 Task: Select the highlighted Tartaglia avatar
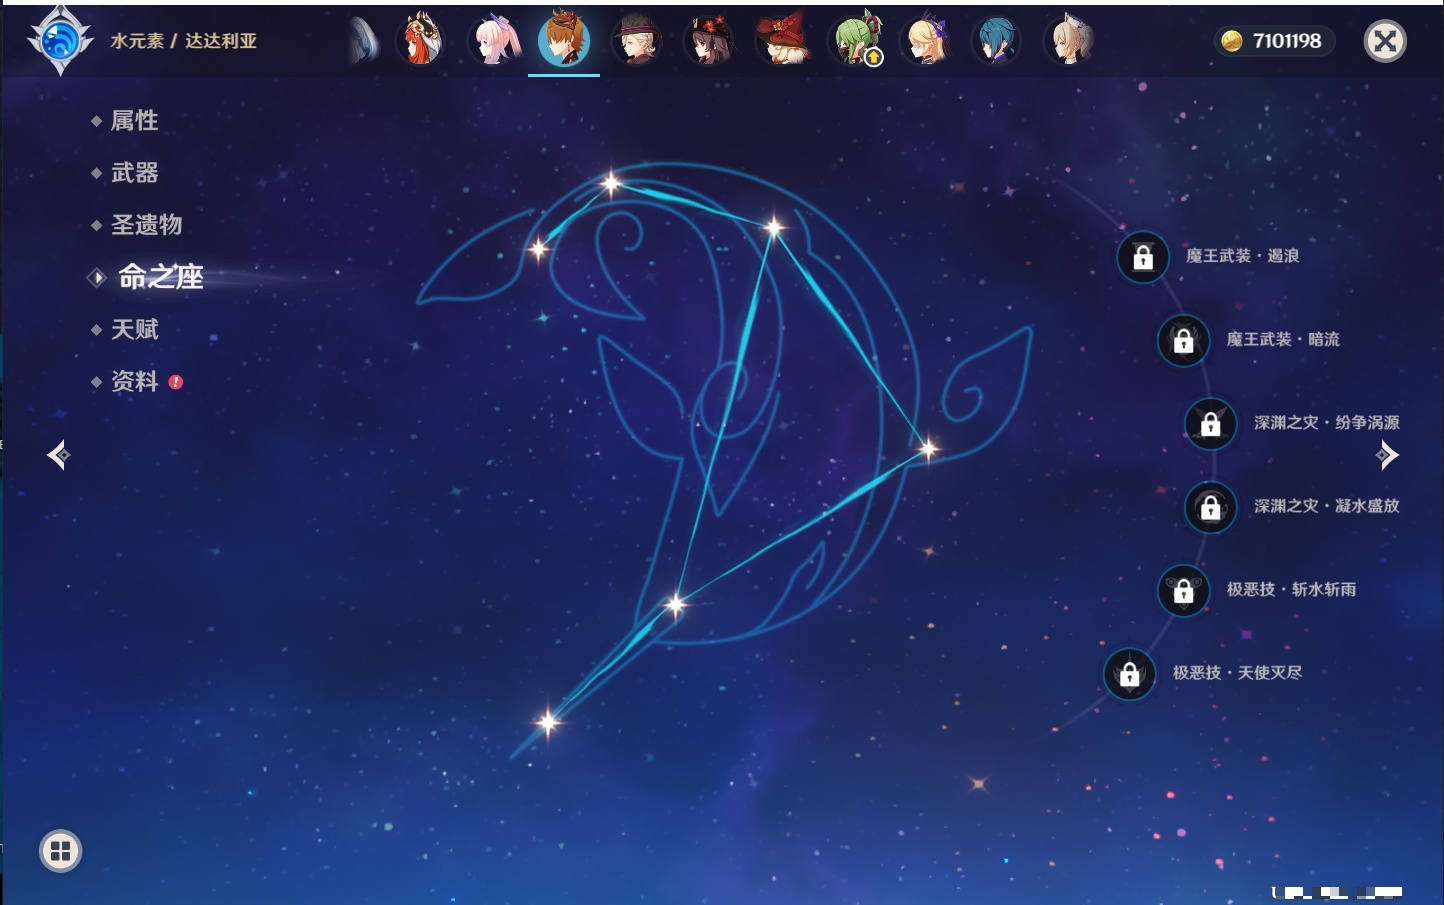(x=564, y=41)
